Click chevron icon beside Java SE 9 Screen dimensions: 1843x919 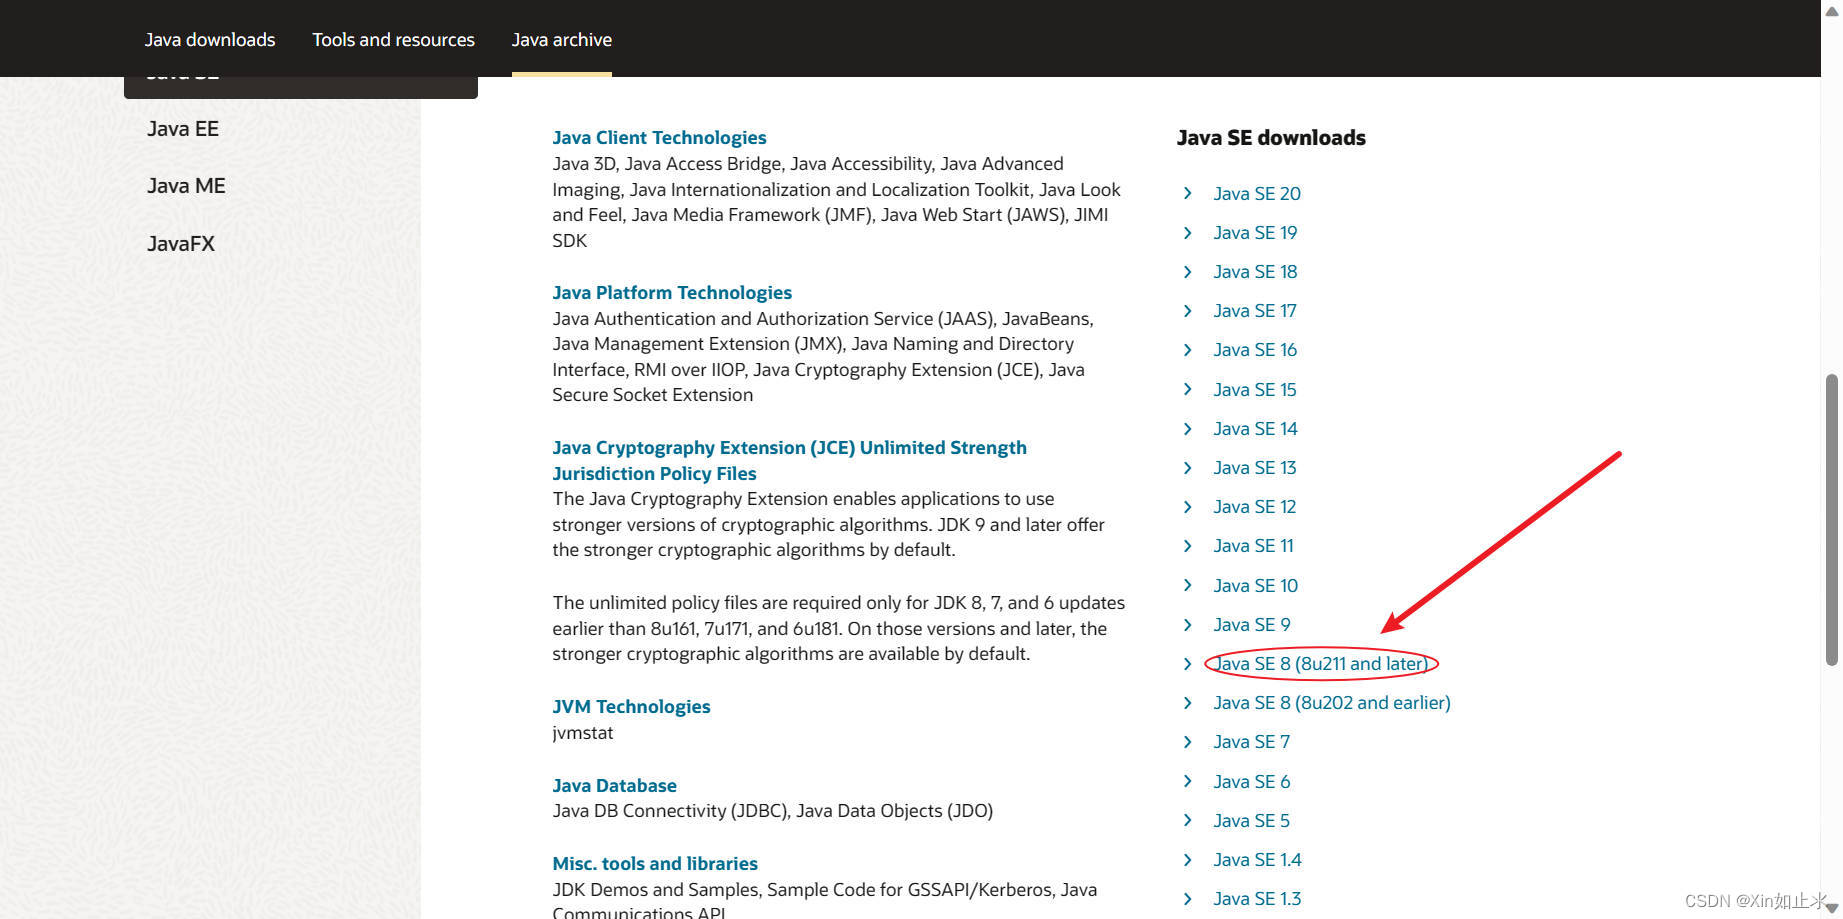[x=1187, y=624]
